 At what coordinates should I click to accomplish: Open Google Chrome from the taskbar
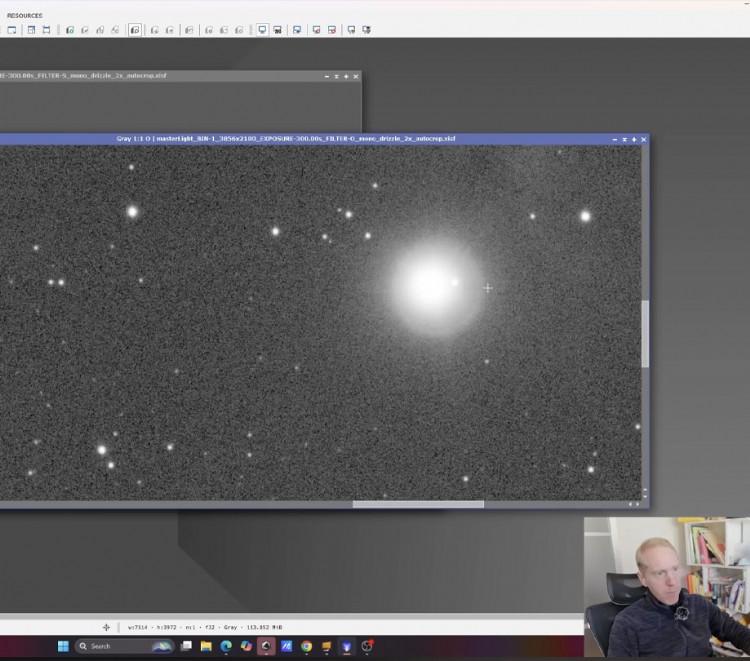tap(306, 646)
